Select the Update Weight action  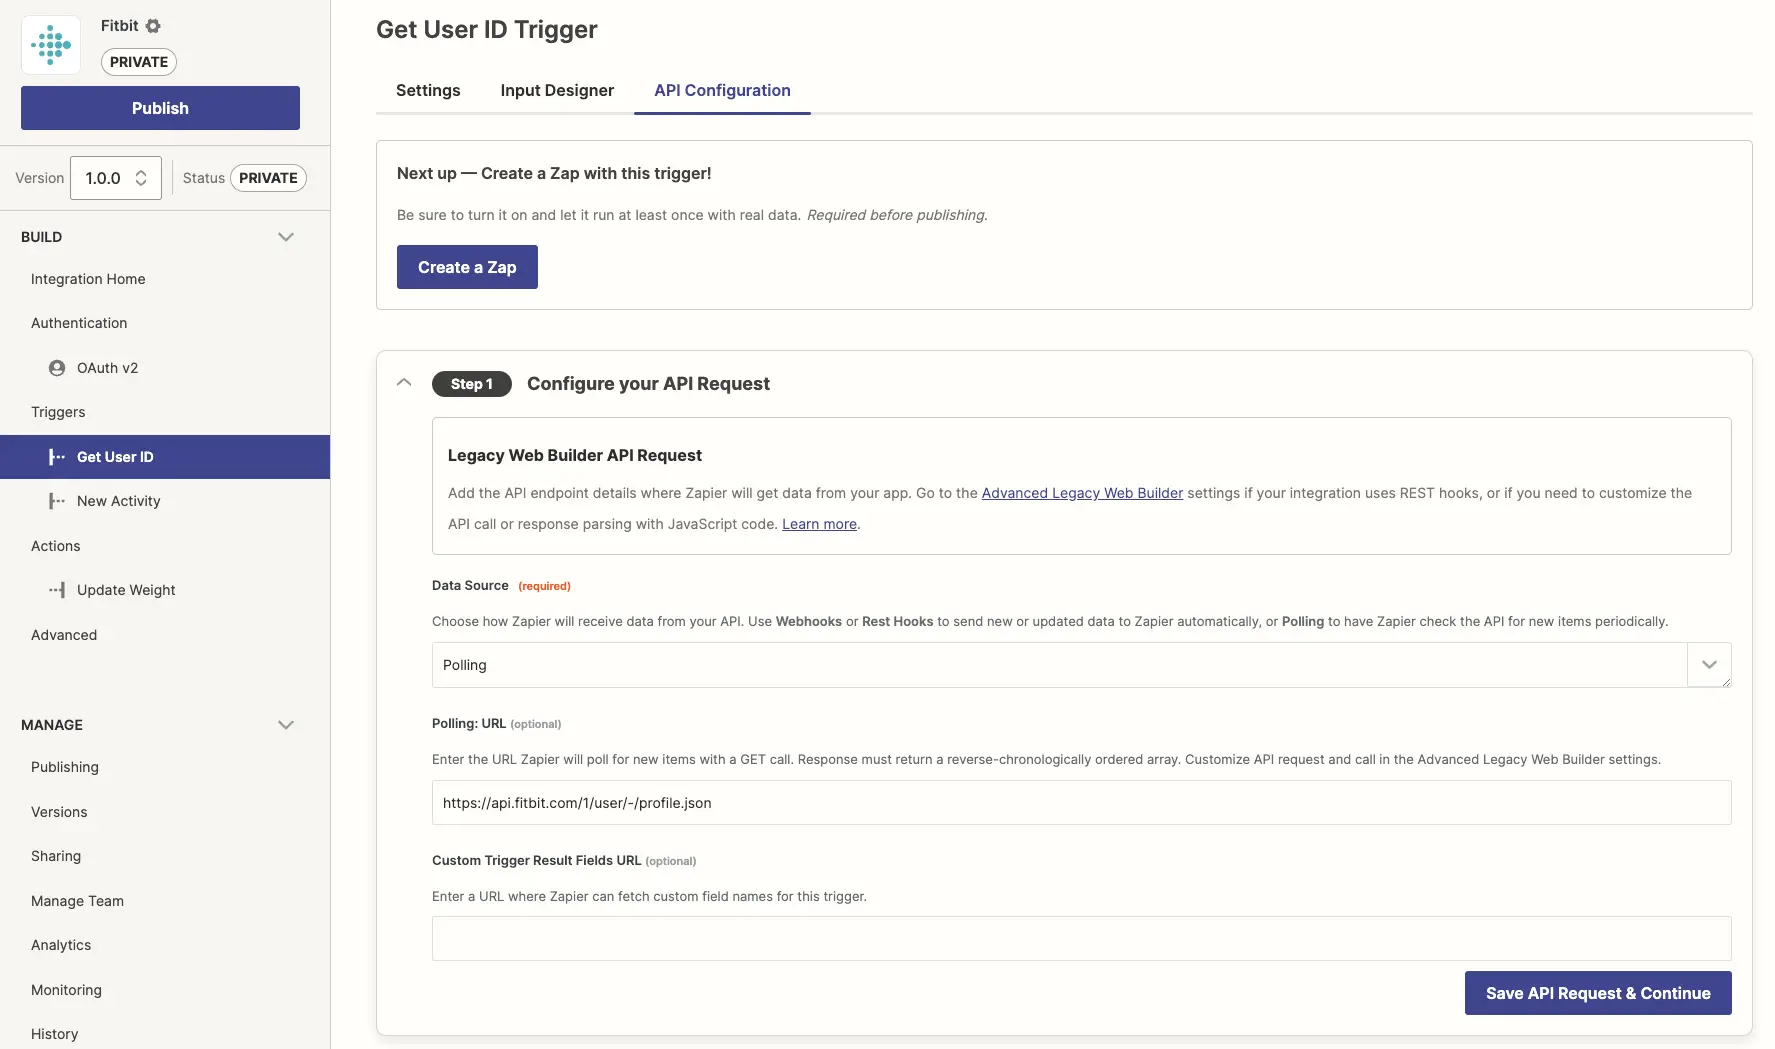pyautogui.click(x=126, y=590)
